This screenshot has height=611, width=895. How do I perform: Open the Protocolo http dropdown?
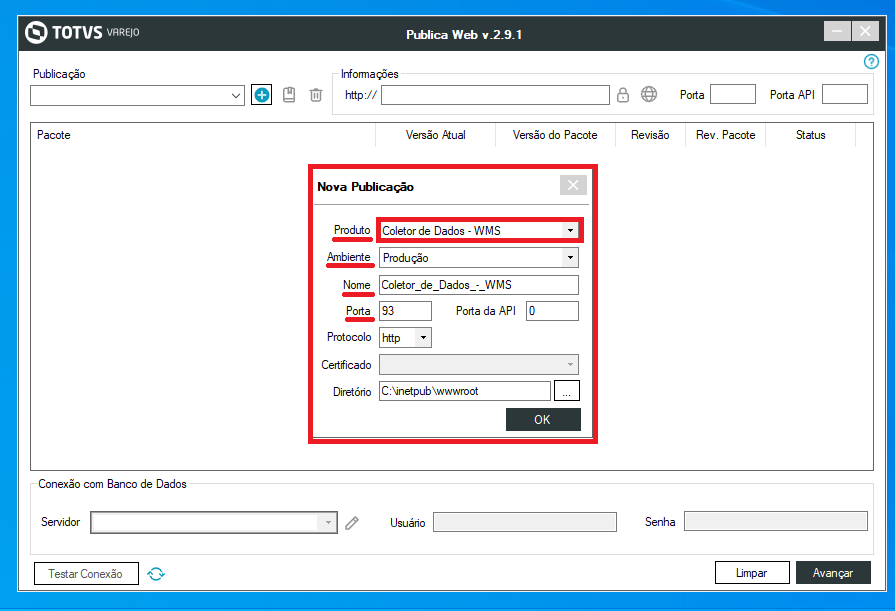point(423,337)
